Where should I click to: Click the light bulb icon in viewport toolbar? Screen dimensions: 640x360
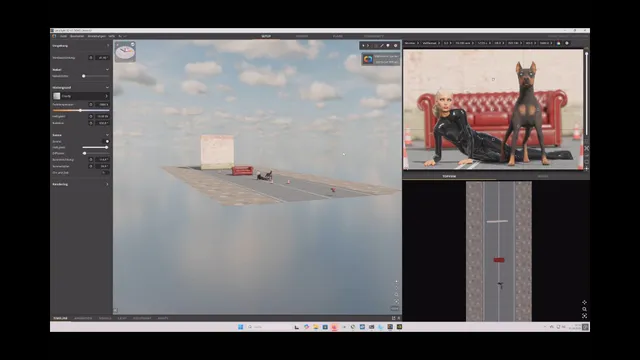tap(388, 46)
